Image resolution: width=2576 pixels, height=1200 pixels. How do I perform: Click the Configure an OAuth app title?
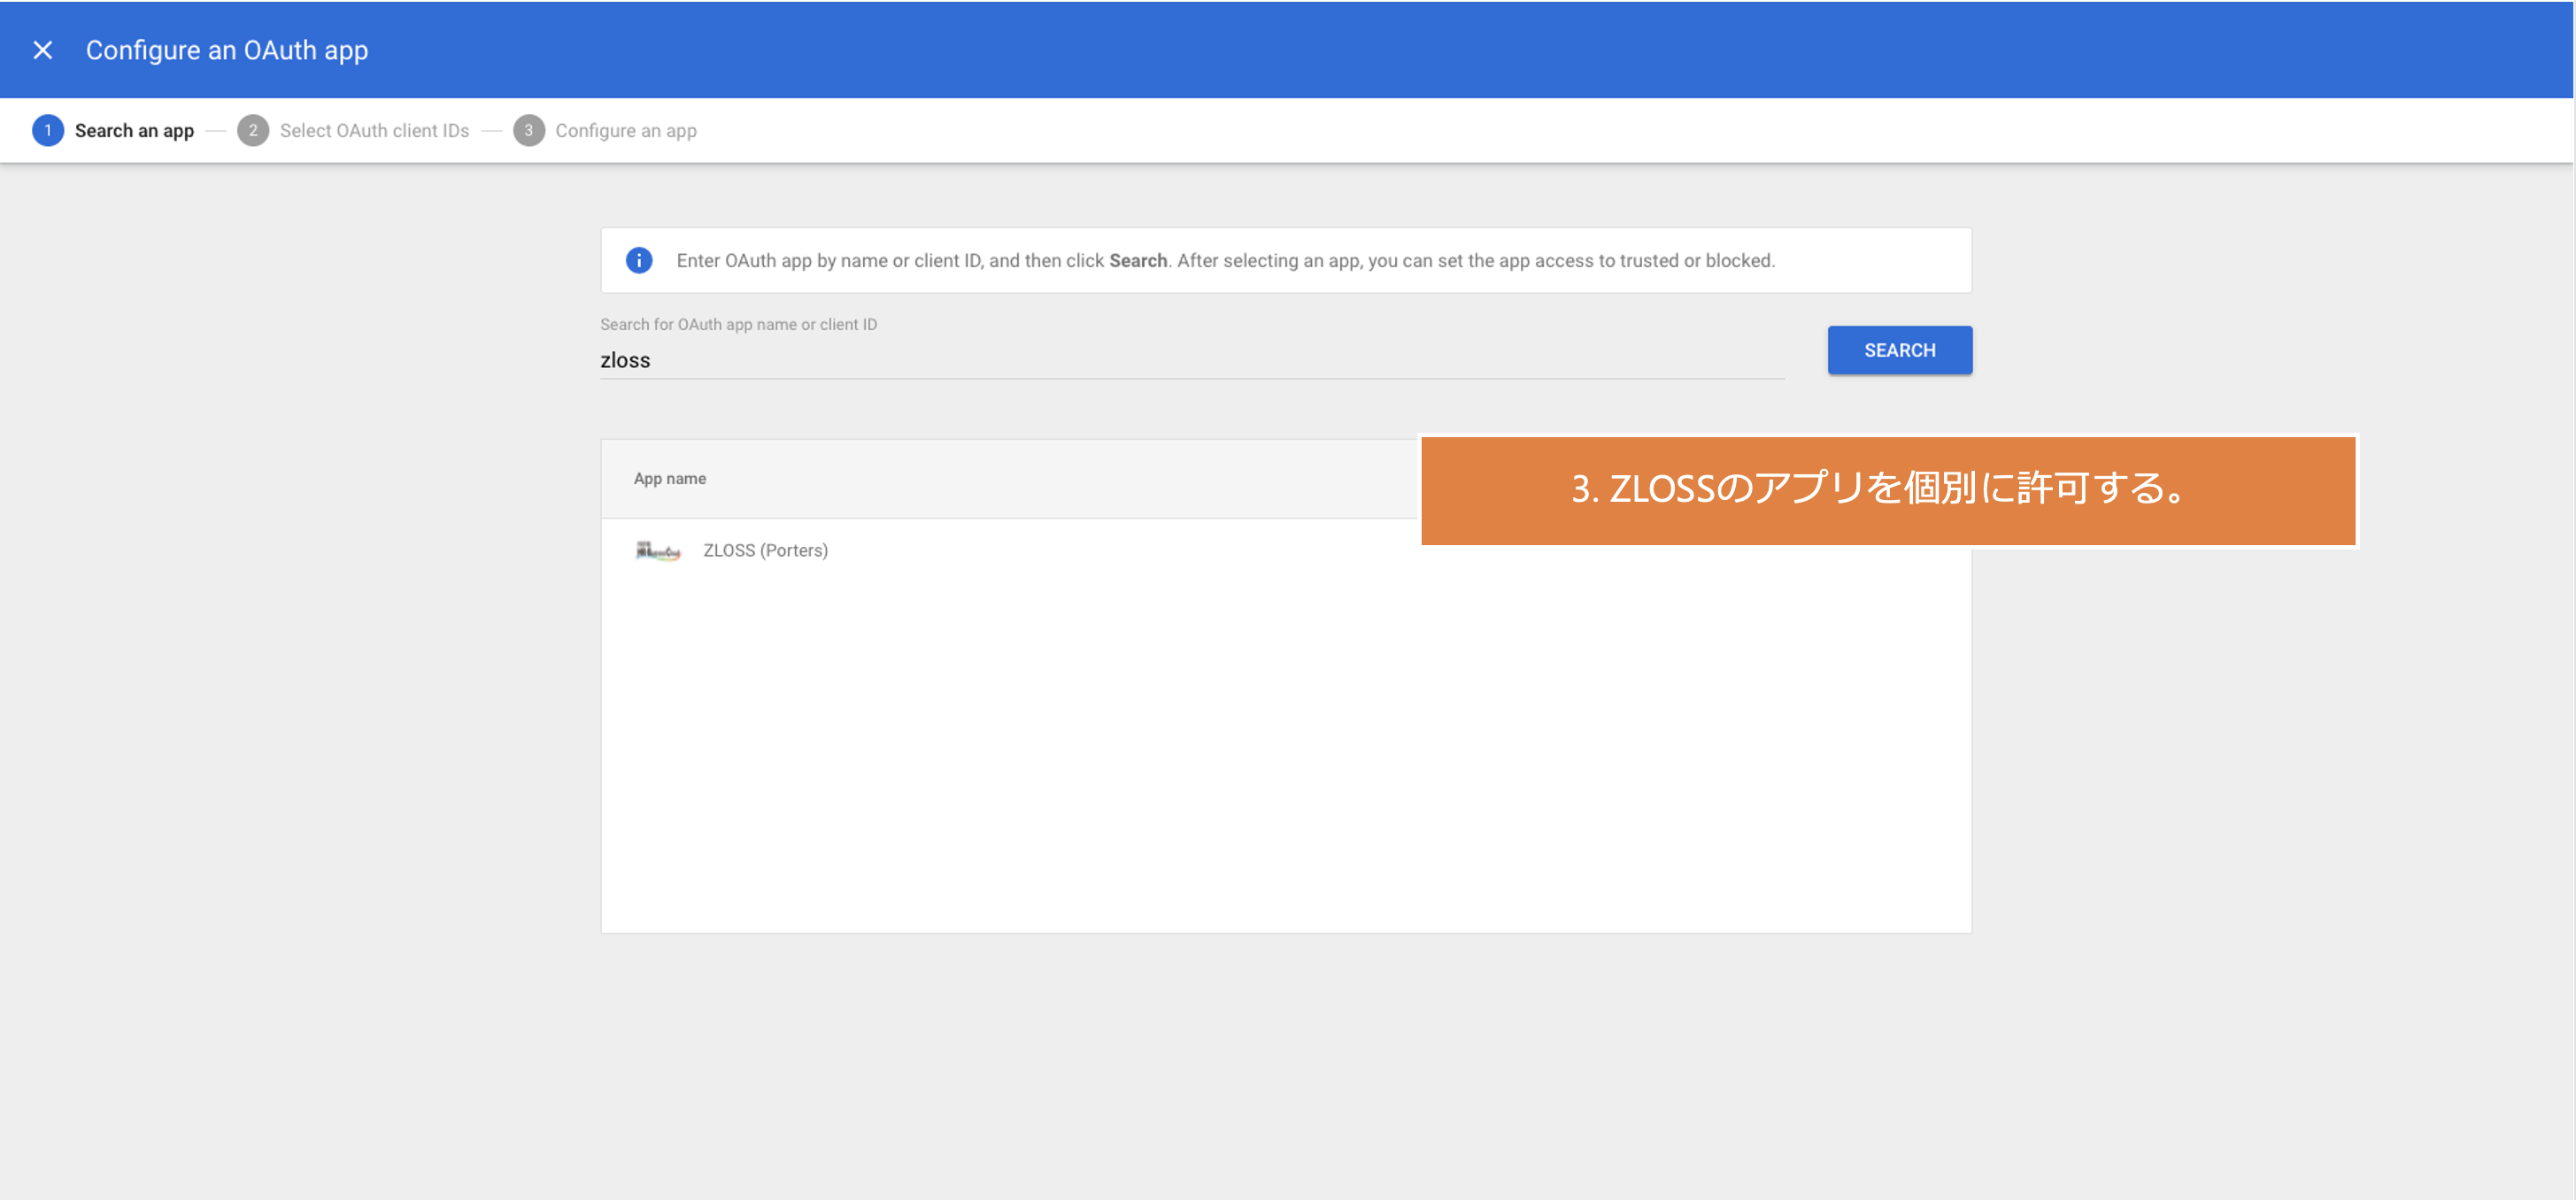click(227, 50)
